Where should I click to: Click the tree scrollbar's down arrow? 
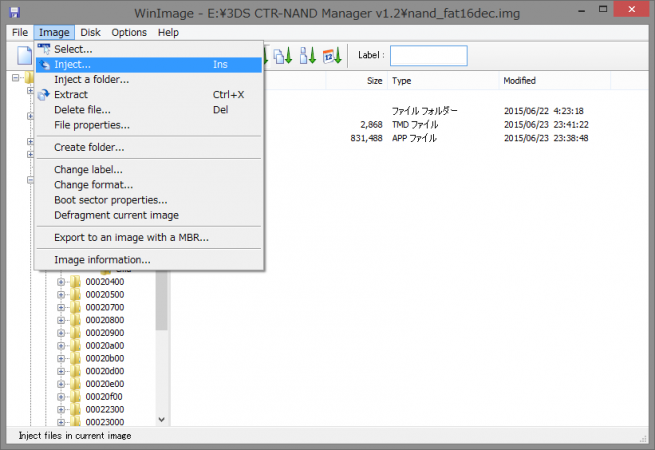tap(161, 421)
